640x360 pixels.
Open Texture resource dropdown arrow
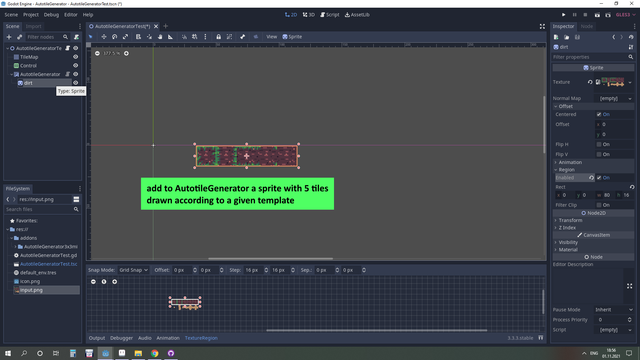pyautogui.click(x=630, y=82)
